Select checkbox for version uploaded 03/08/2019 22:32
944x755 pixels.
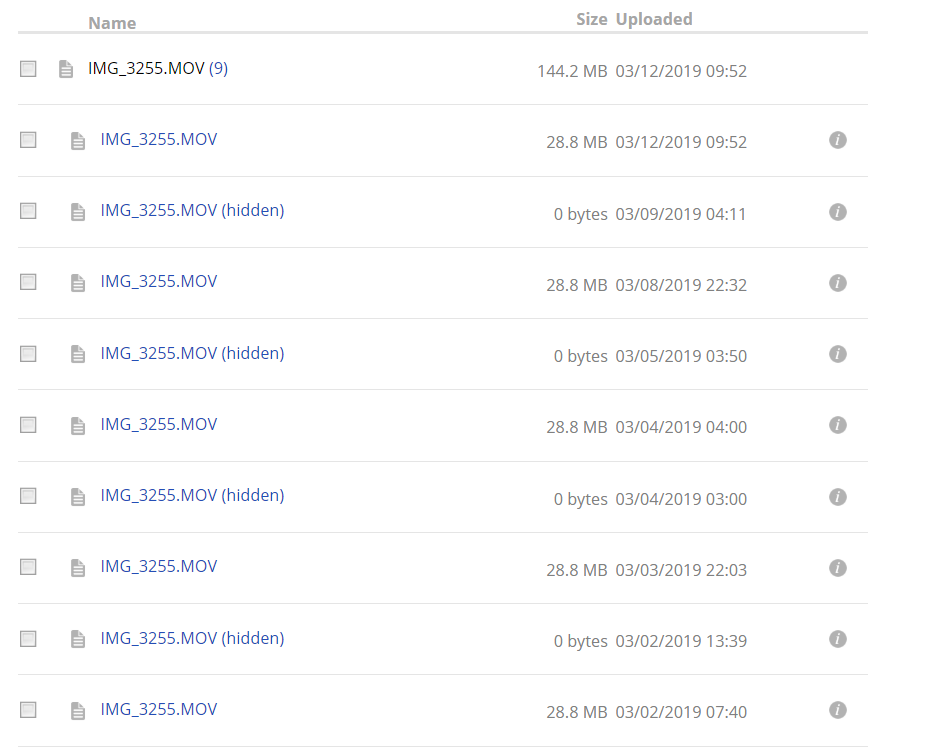click(x=28, y=283)
